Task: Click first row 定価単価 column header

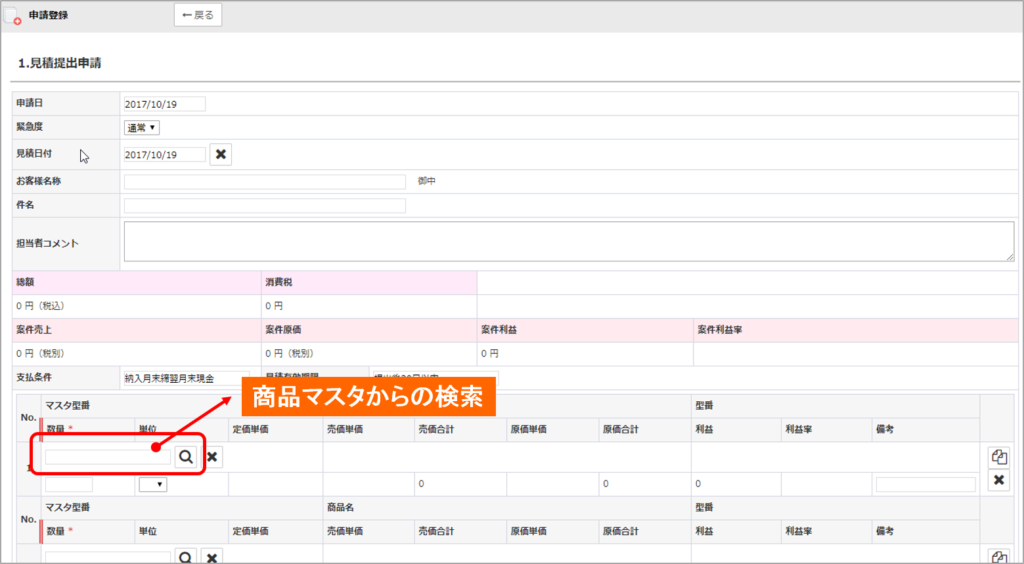Action: coord(276,430)
